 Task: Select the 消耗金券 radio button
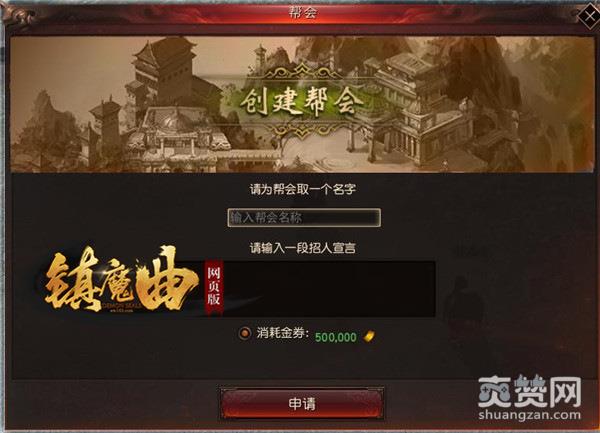pyautogui.click(x=245, y=333)
